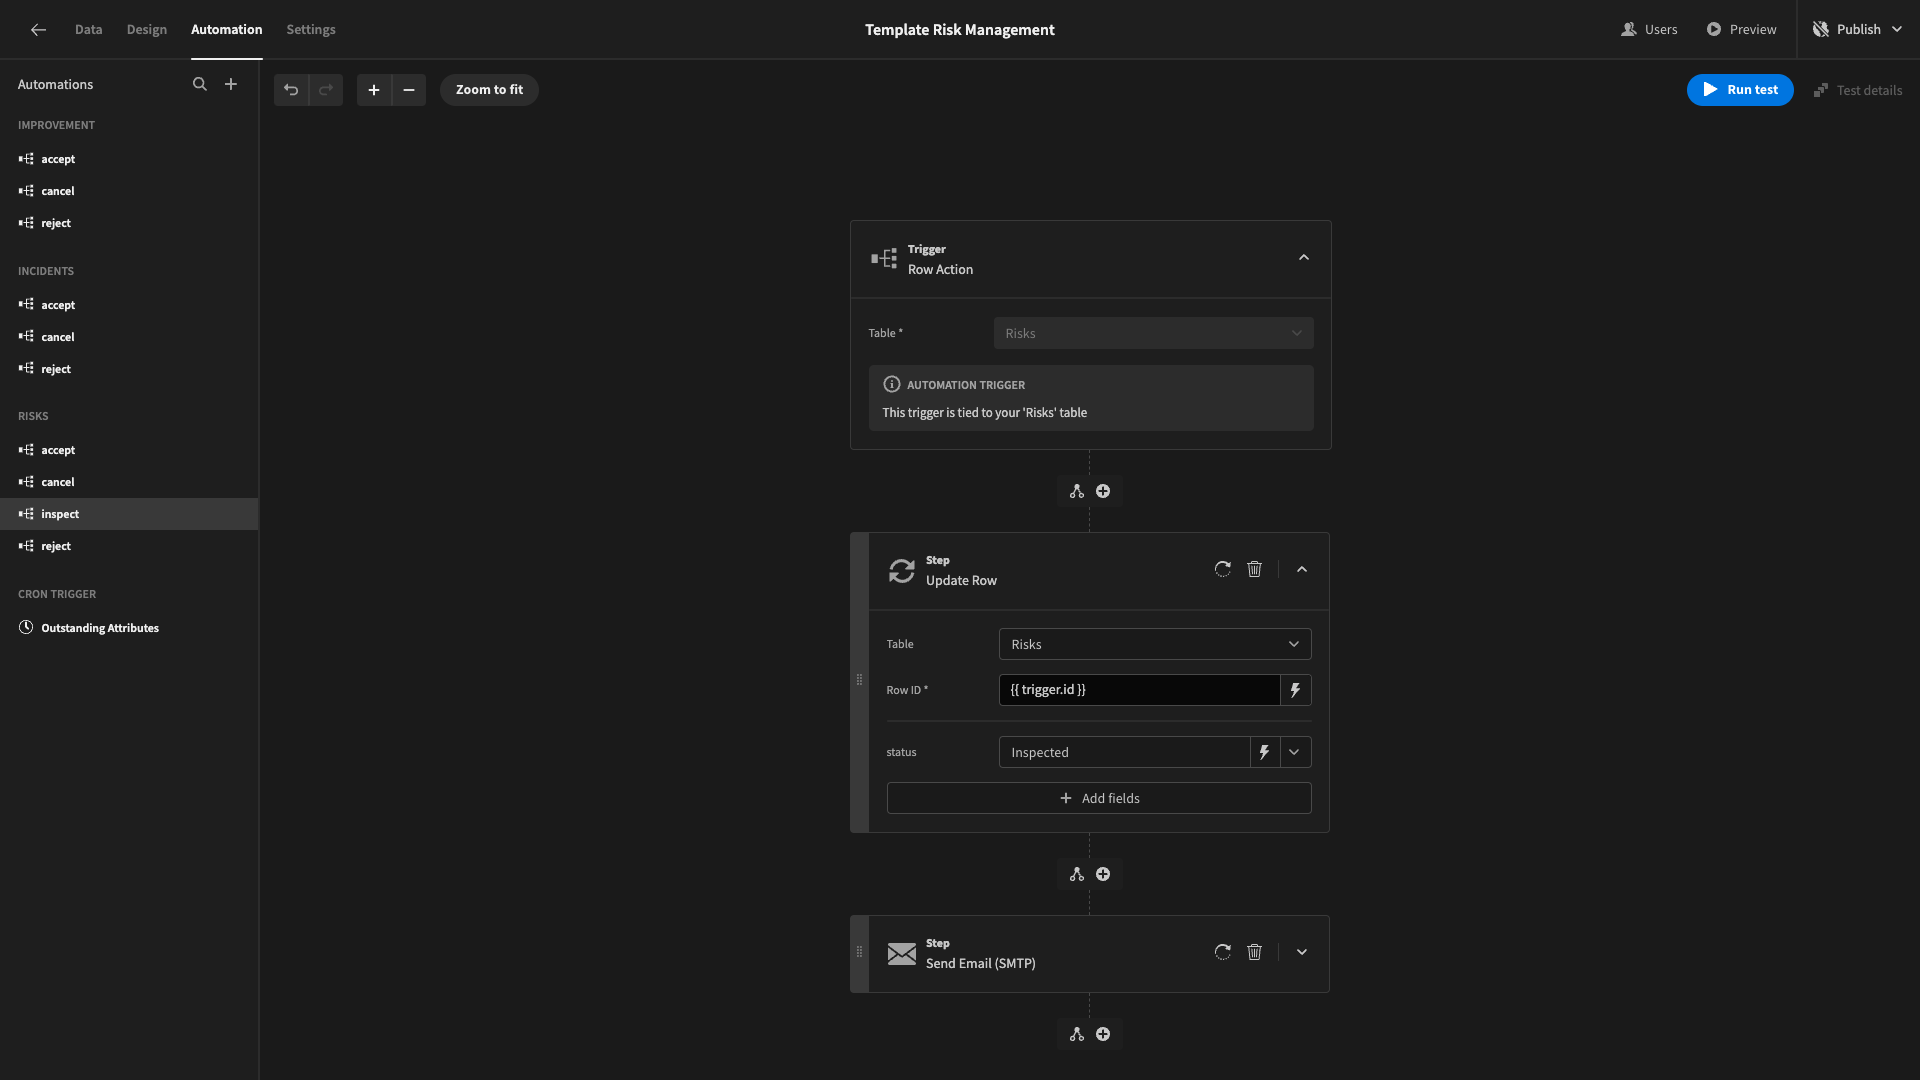Click Add fields button

[1099, 798]
